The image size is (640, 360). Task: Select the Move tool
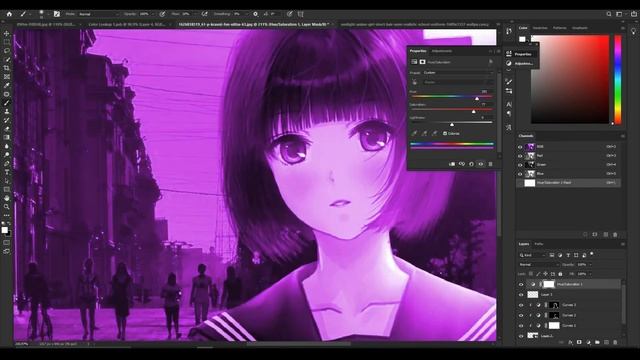coord(7,33)
